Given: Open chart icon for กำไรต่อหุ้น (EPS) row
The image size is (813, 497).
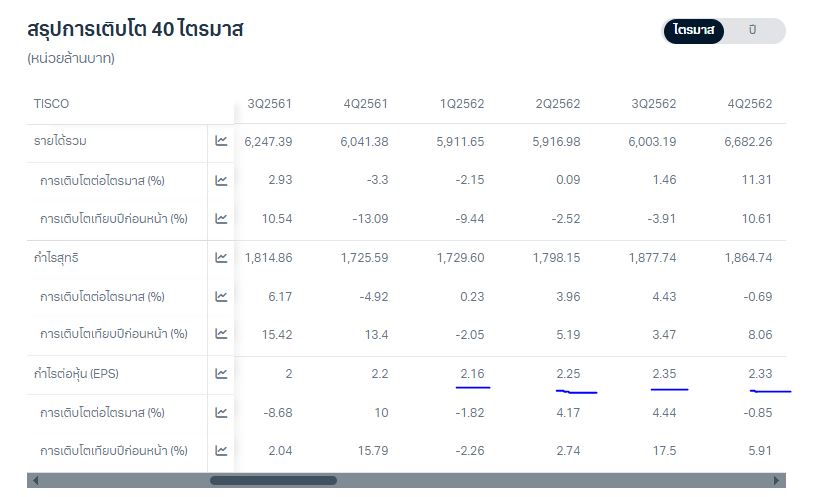Looking at the screenshot, I should [221, 374].
